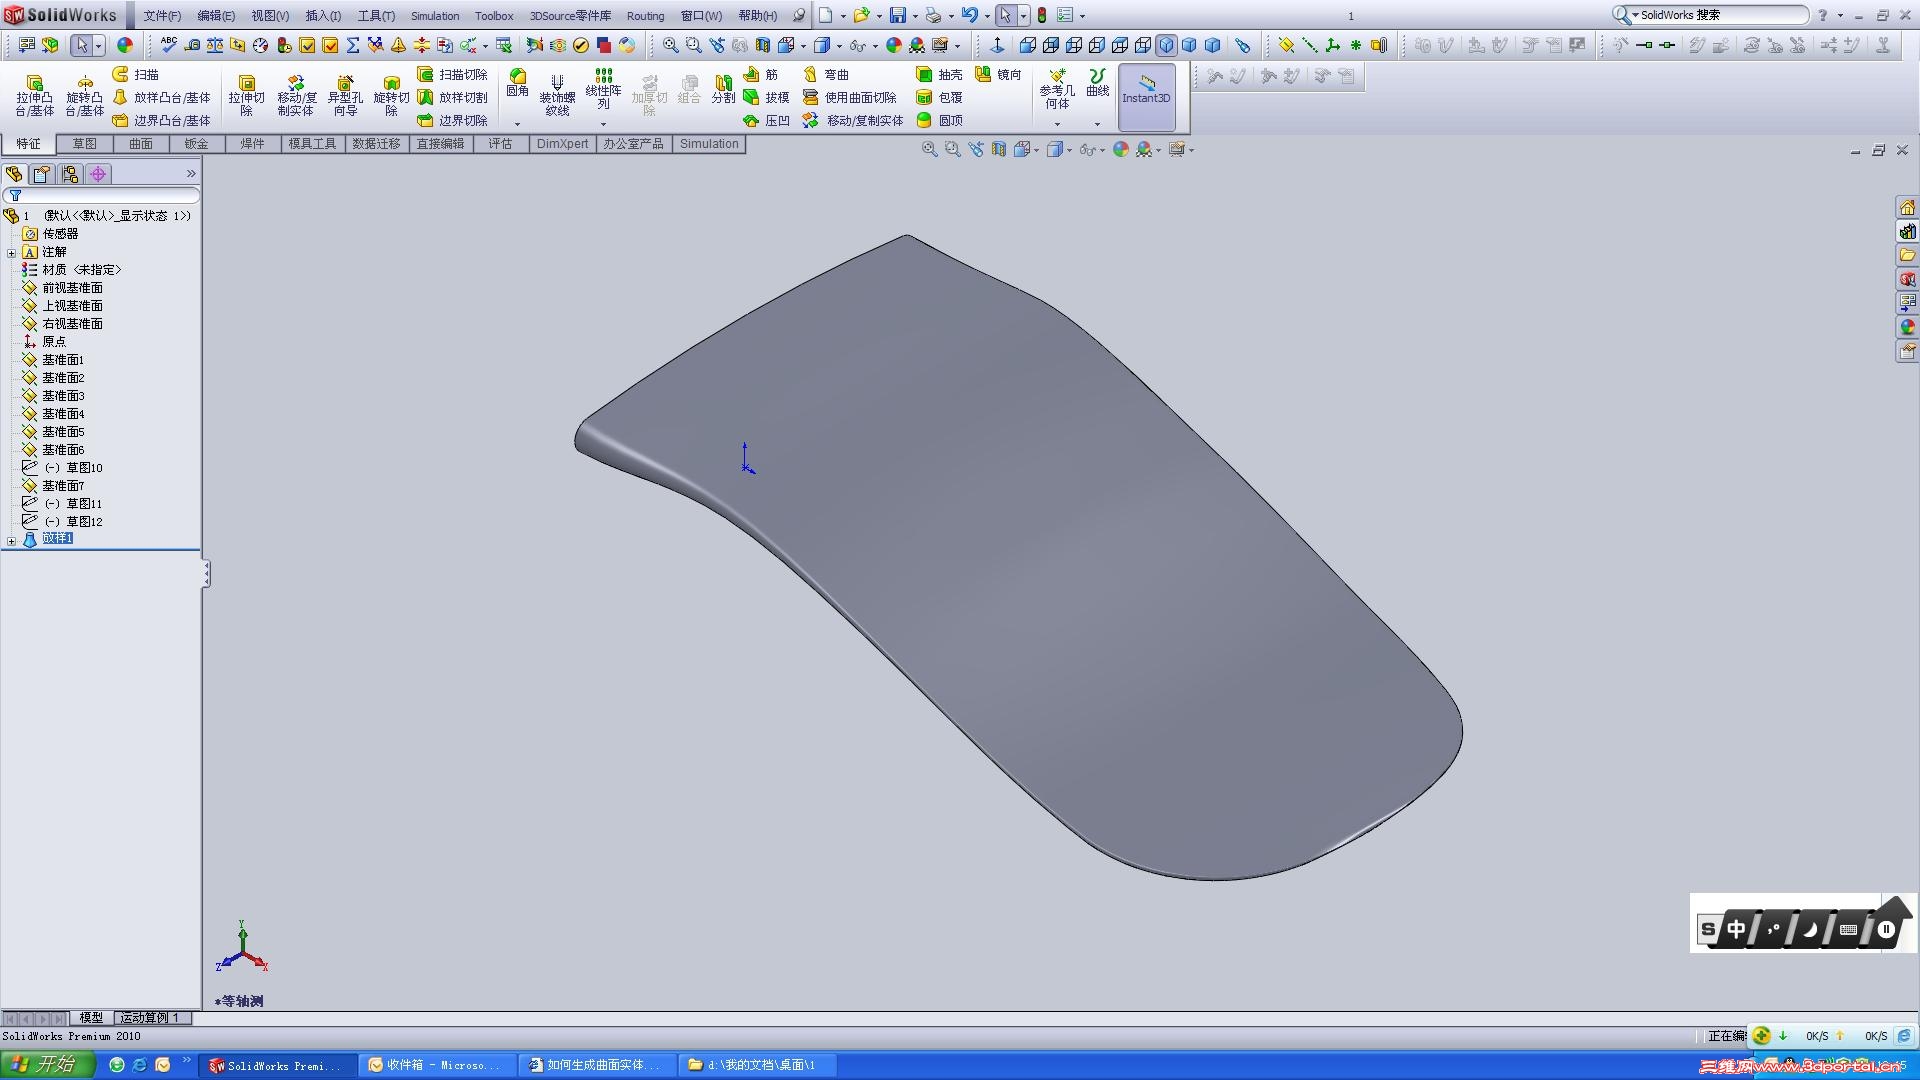Expand the 放样1 feature tree node
This screenshot has width=1920, height=1080.
[12, 540]
